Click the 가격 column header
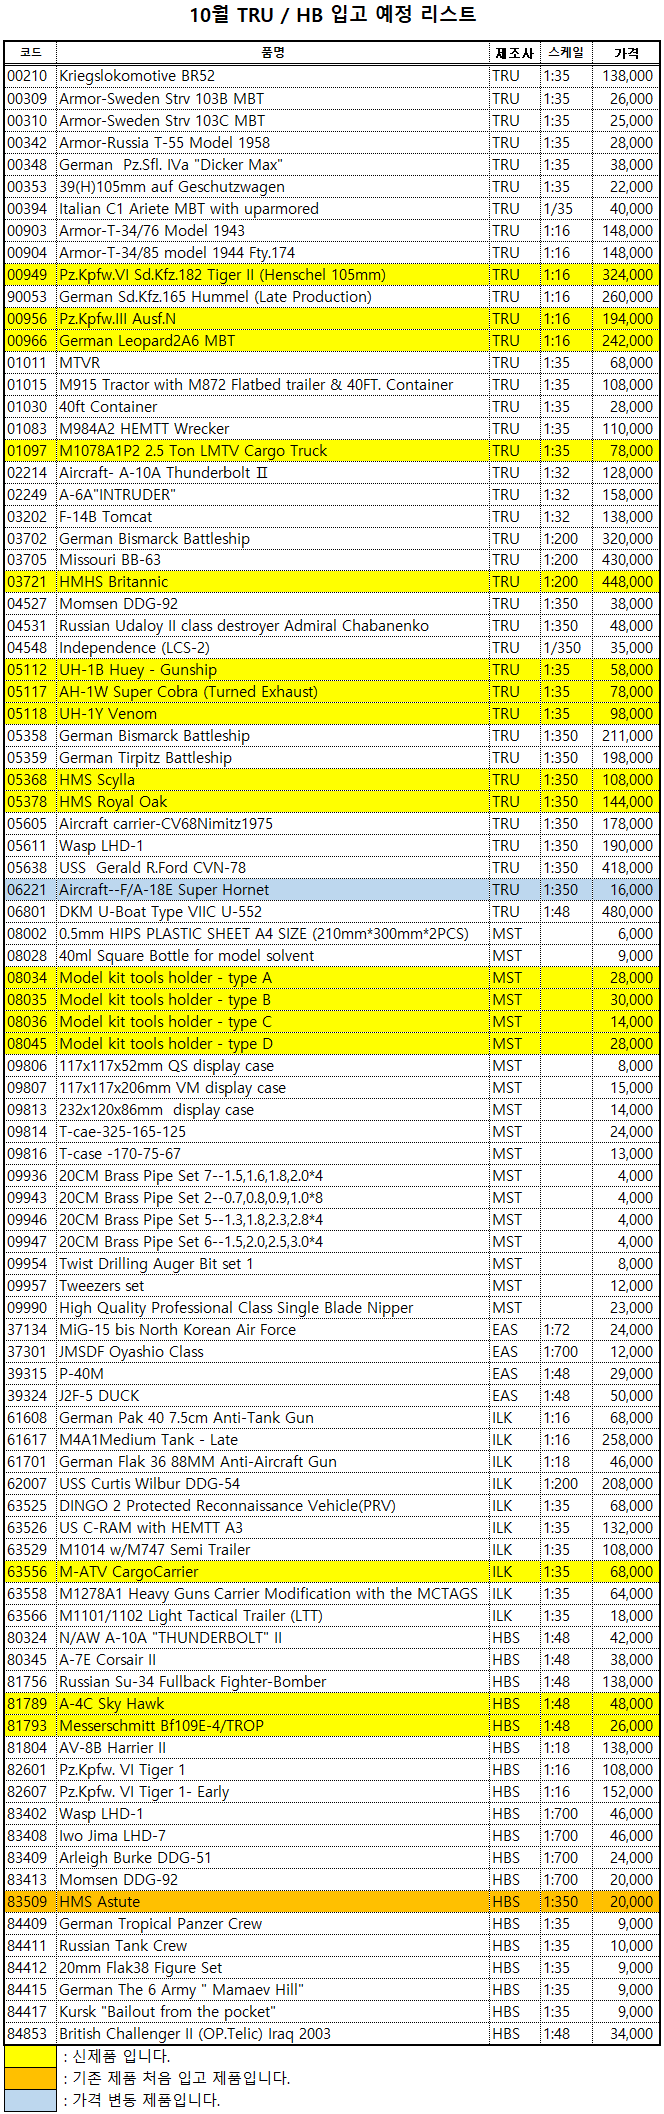This screenshot has height=2114, width=664. click(626, 52)
